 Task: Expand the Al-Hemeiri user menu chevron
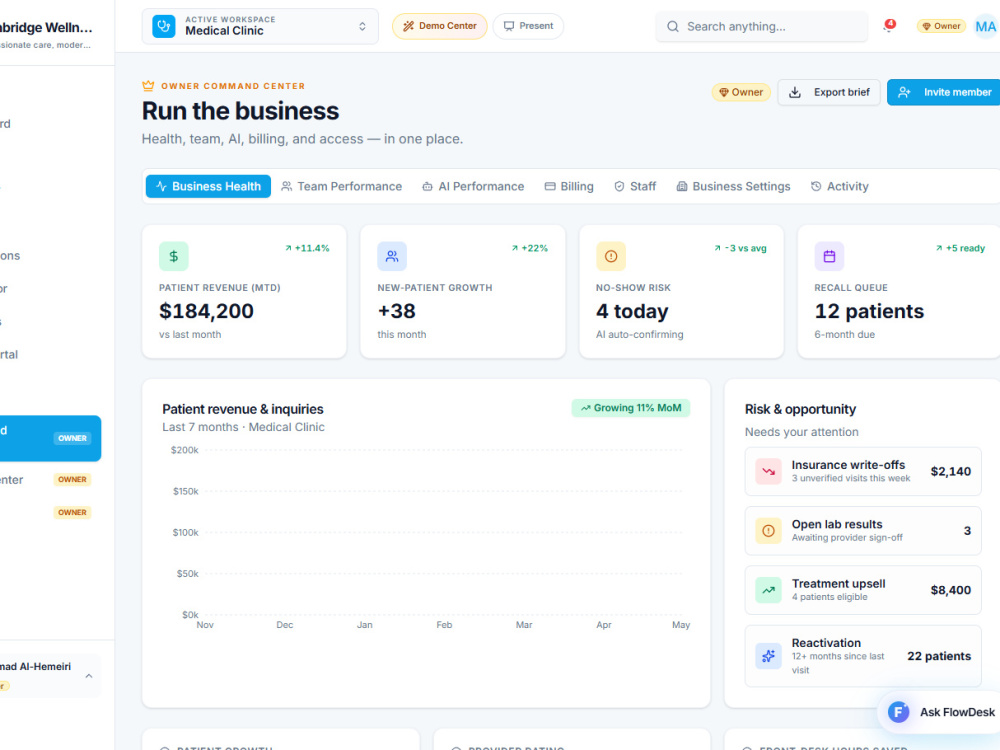pos(89,675)
